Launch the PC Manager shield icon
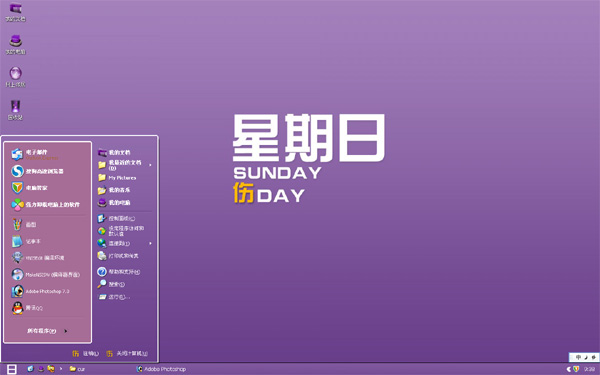The width and height of the screenshot is (600, 375). [17, 188]
